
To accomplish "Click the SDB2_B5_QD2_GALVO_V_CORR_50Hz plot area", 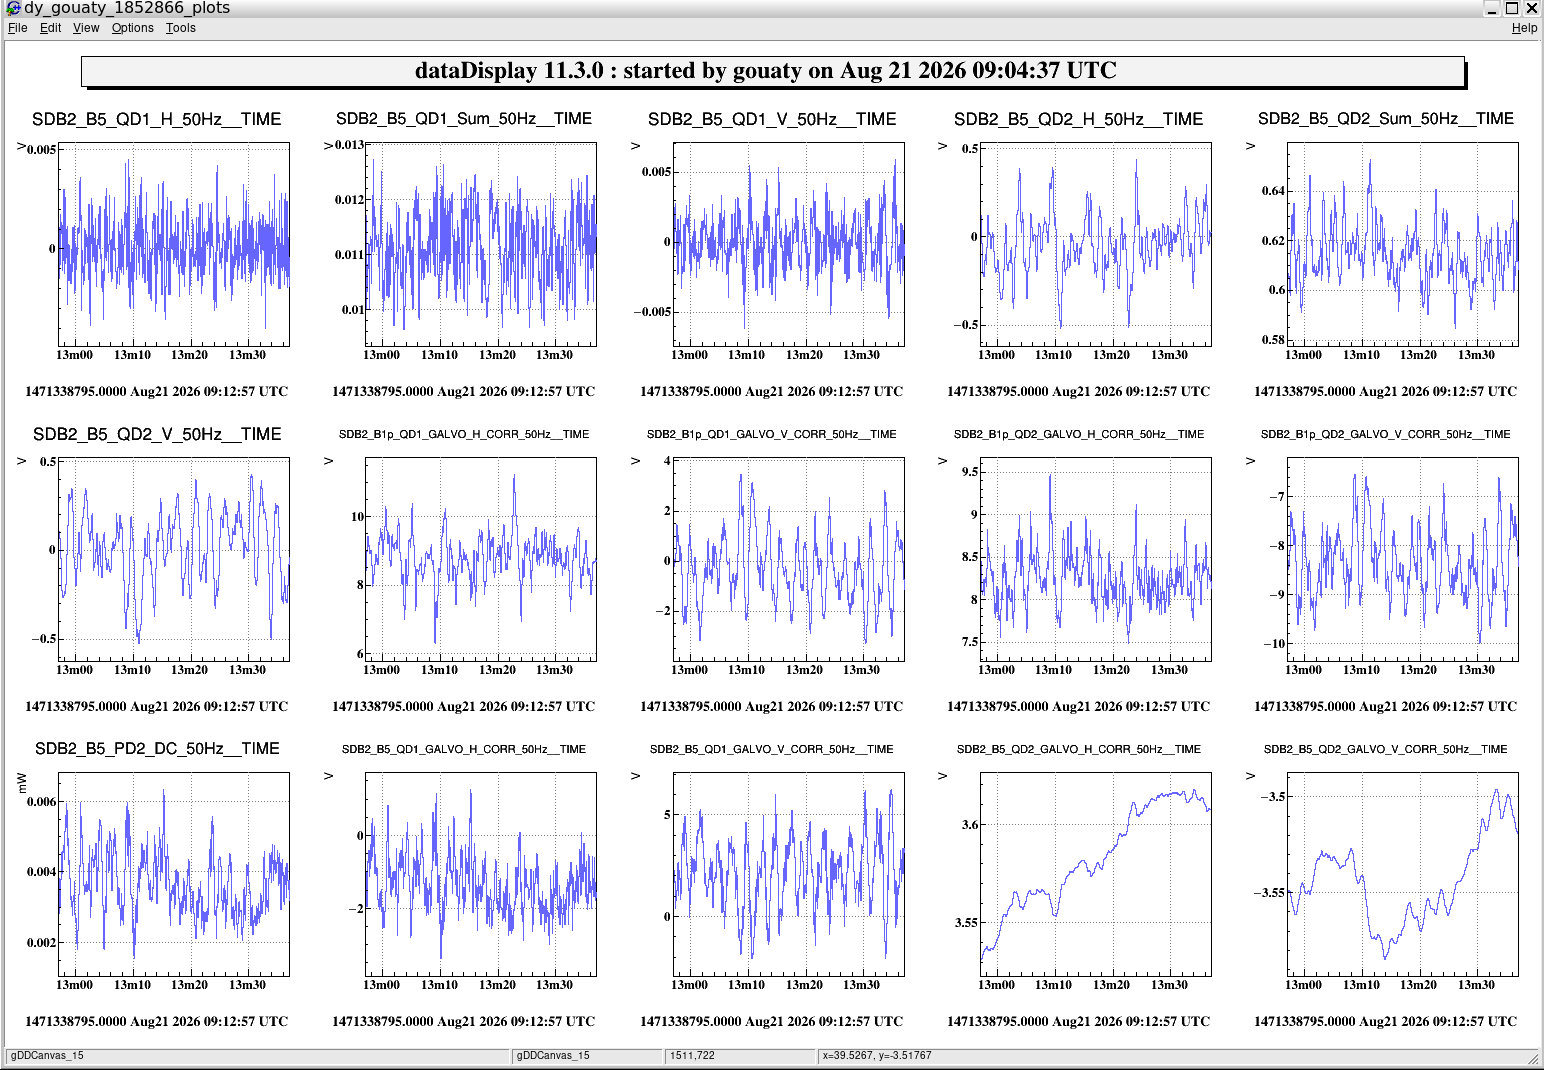I will click(x=1403, y=874).
